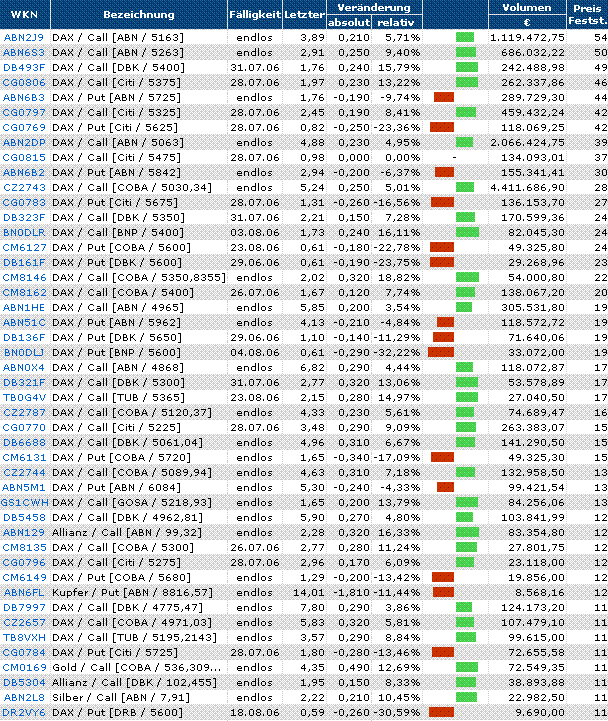Sort by absolut change column header
608x721 pixels.
(349, 22)
